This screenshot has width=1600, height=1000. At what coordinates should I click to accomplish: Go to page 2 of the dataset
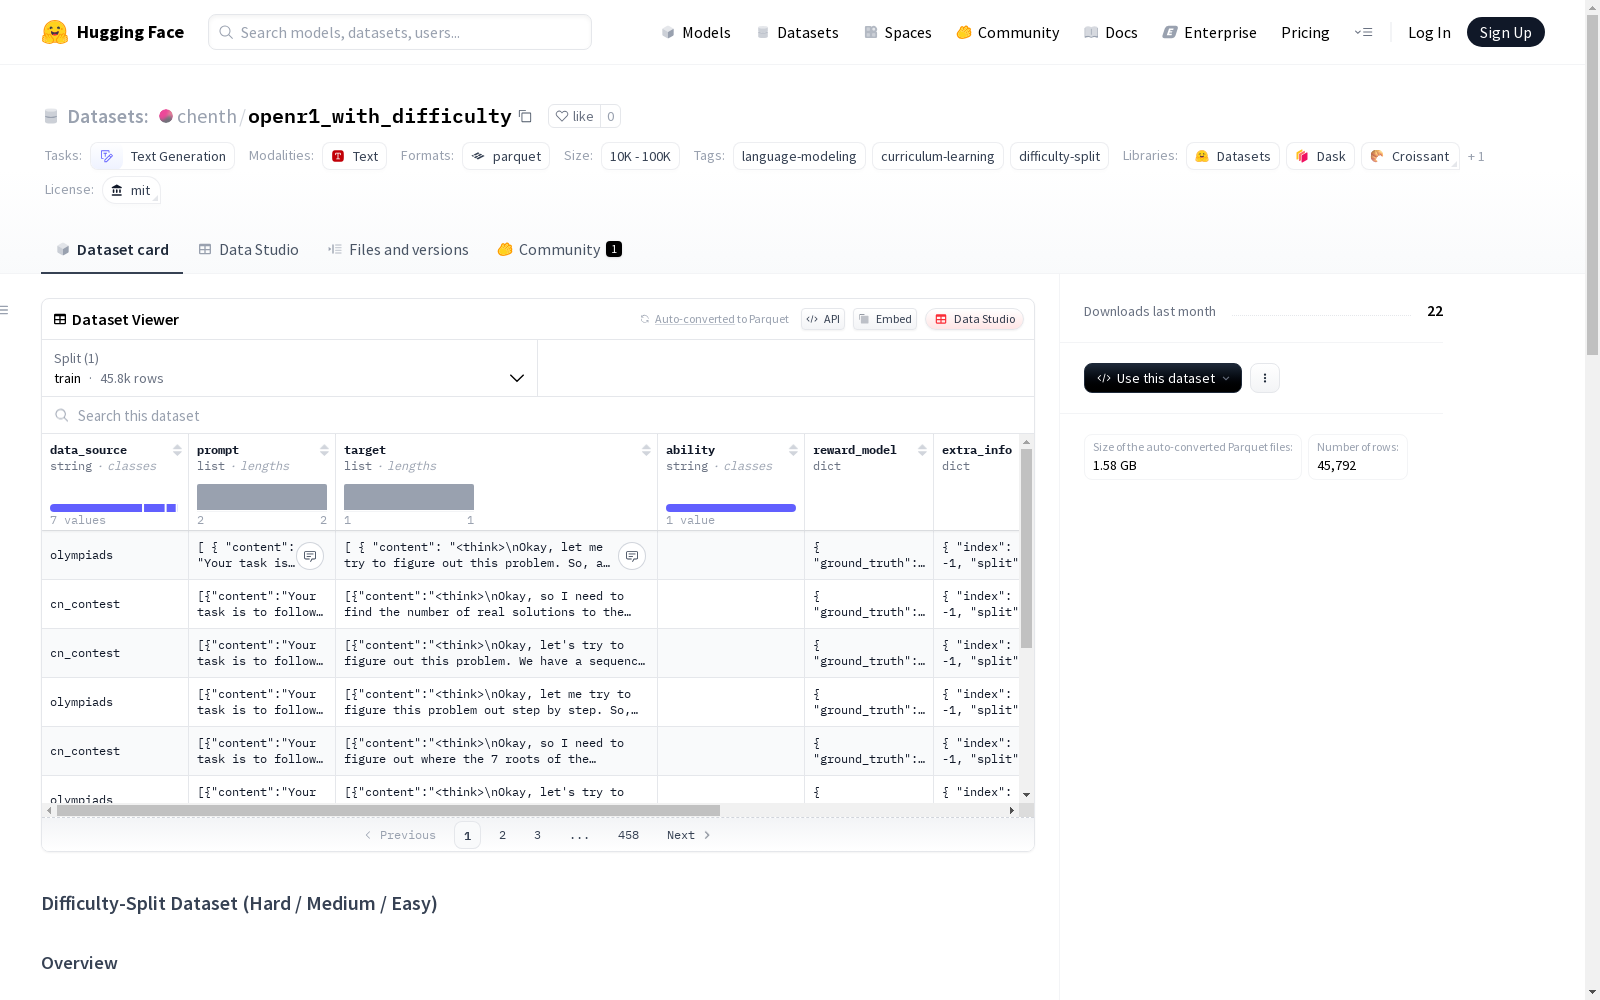(502, 835)
